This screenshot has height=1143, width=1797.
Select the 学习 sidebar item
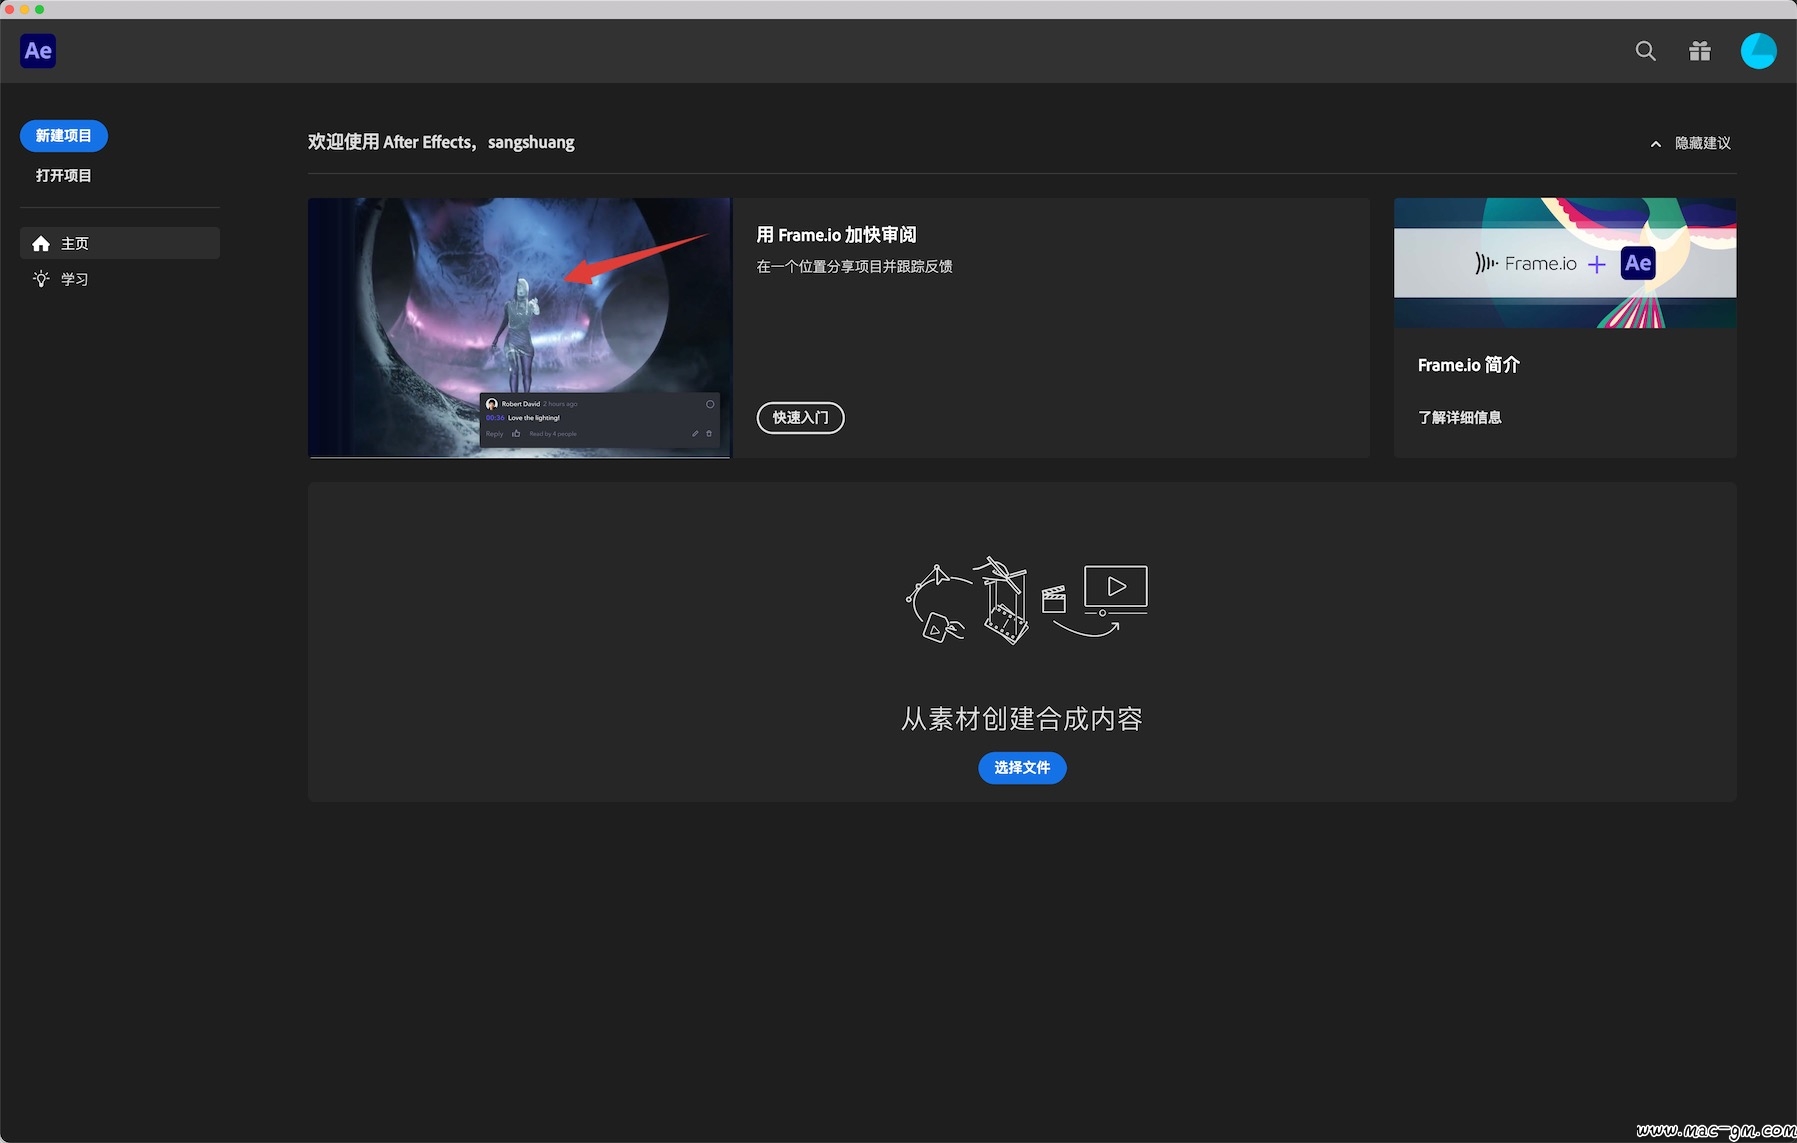click(x=120, y=279)
